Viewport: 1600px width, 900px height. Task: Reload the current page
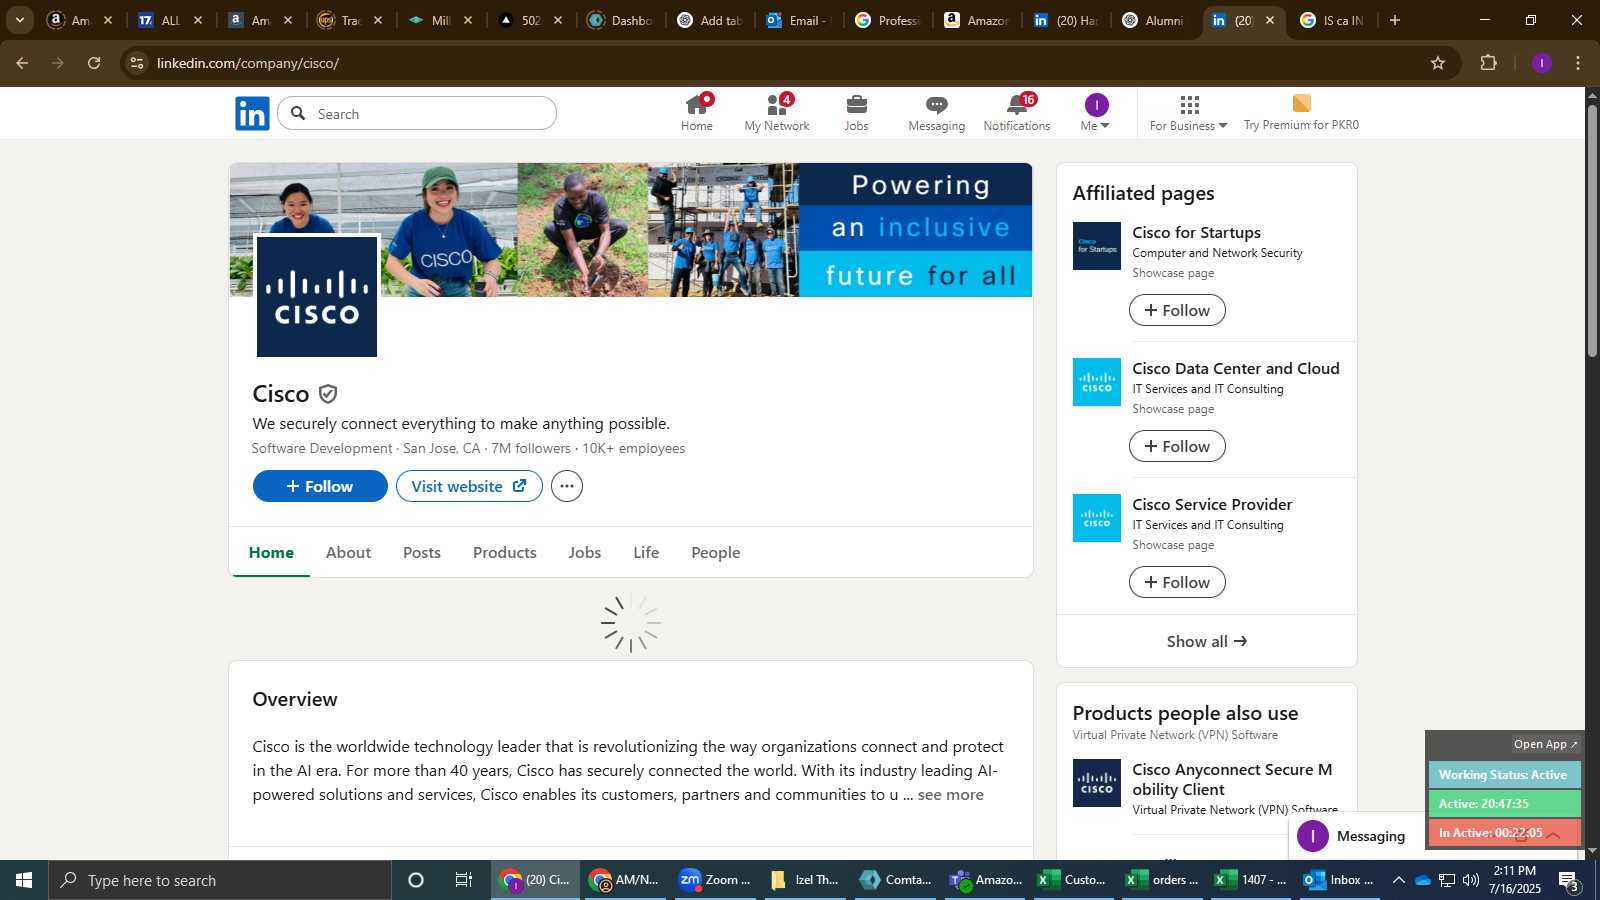pyautogui.click(x=94, y=63)
